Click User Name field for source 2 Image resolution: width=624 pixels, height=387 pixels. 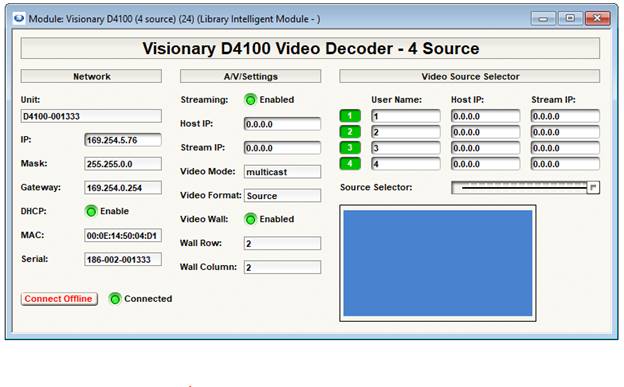tap(406, 132)
